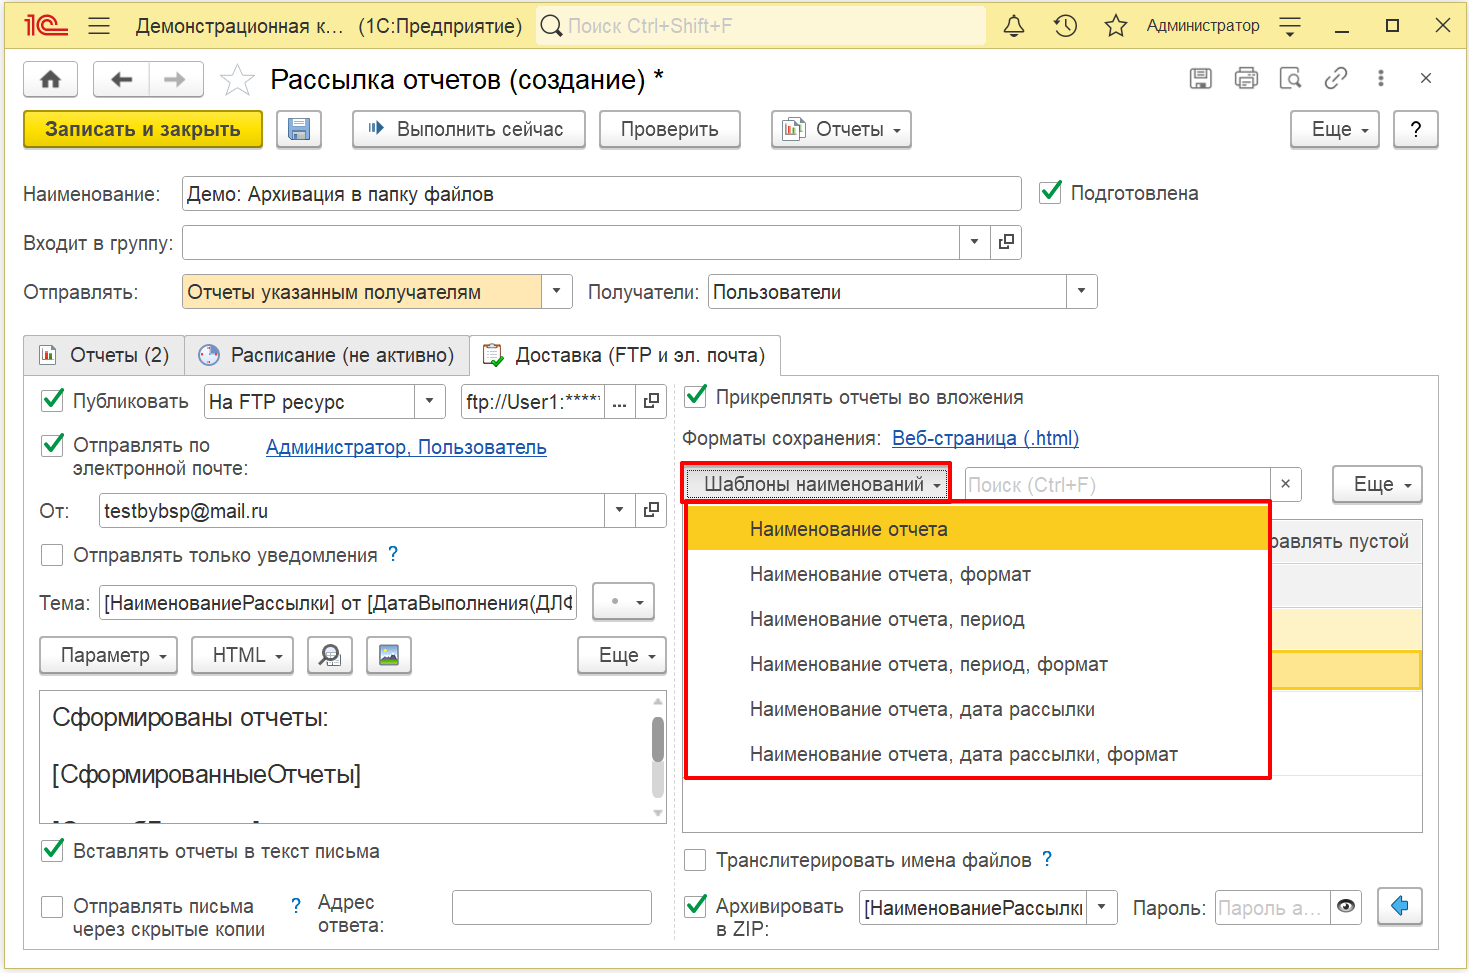Screen dimensions: 1469x973
Task: Click the preview magnifier icon below subject
Action: (x=330, y=655)
